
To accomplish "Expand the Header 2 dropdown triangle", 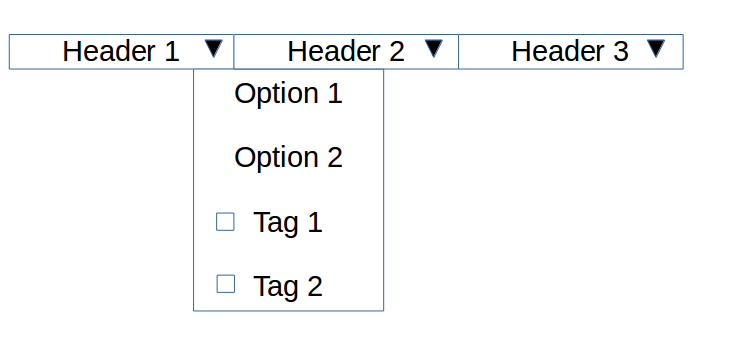I will [x=434, y=49].
